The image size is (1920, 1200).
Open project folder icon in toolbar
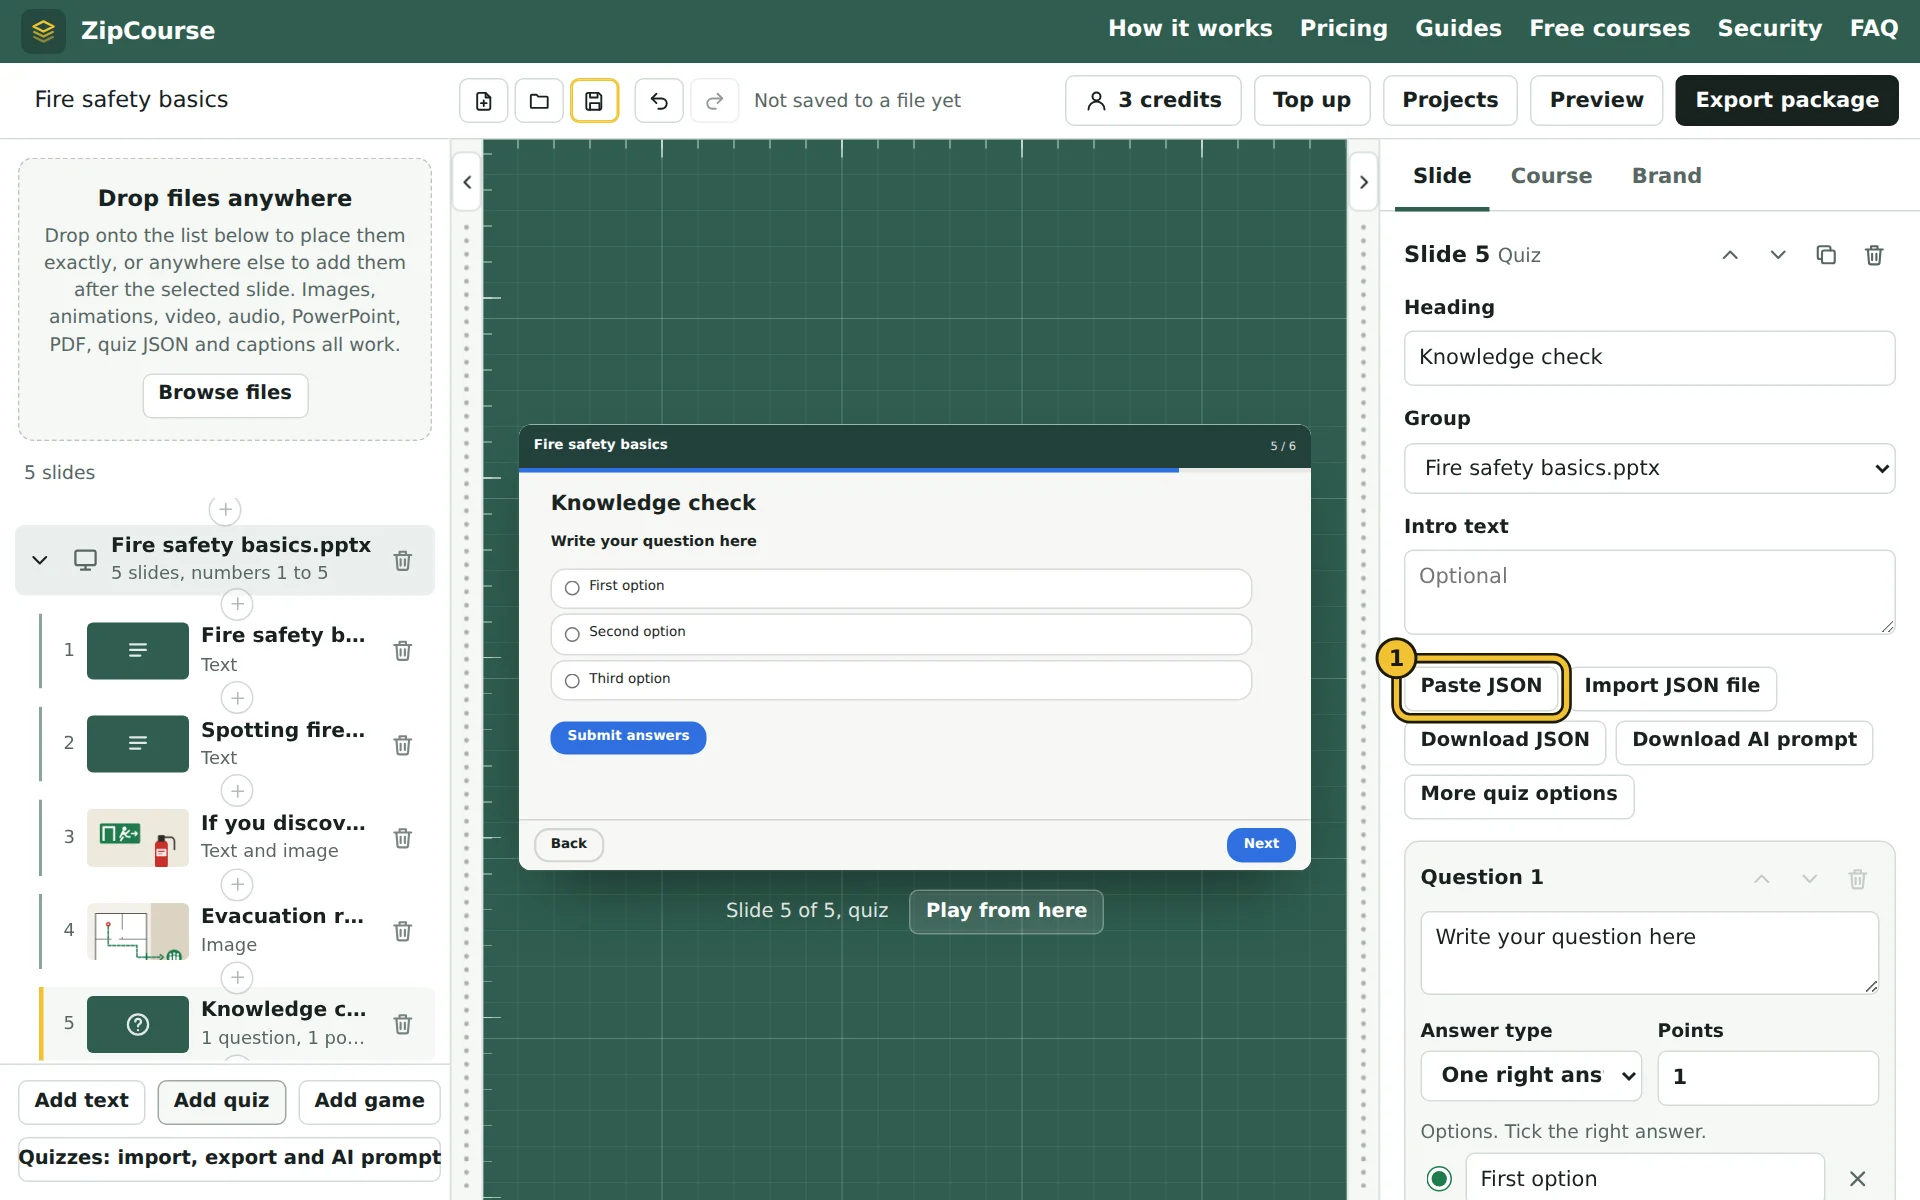[x=539, y=101]
